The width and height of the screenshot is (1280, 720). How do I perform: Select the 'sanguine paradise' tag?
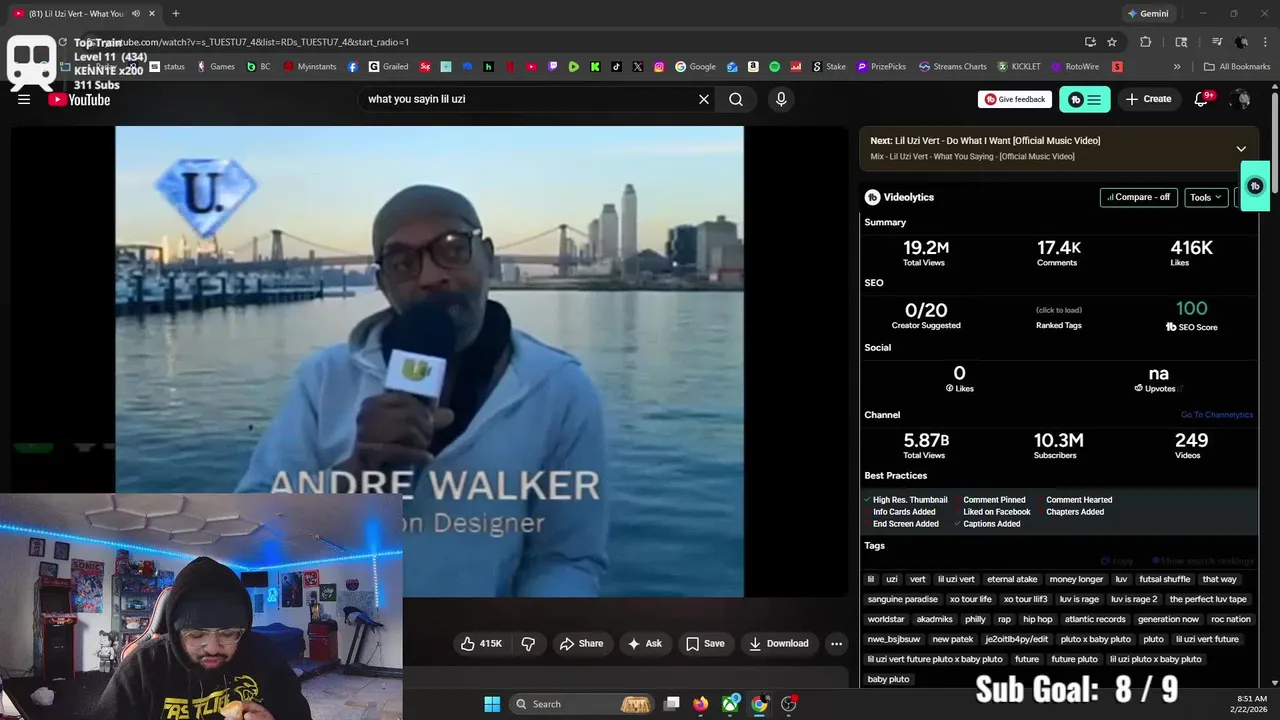(903, 599)
